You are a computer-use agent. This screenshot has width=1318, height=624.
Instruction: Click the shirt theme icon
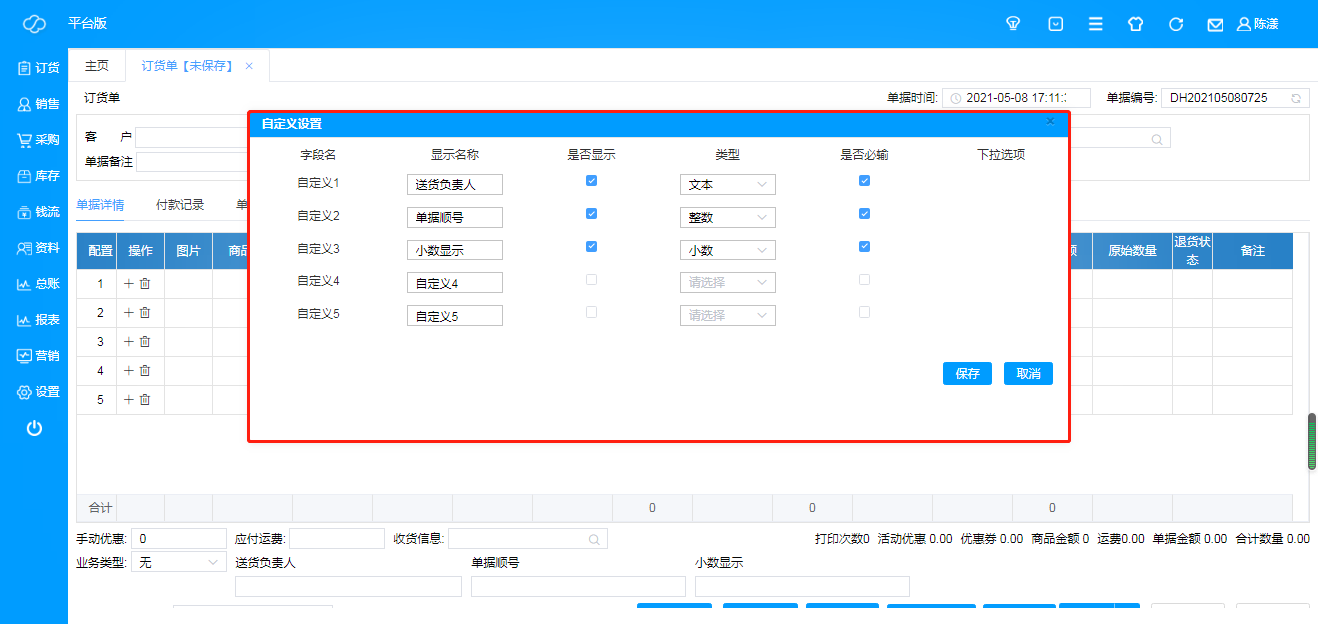tap(1135, 24)
